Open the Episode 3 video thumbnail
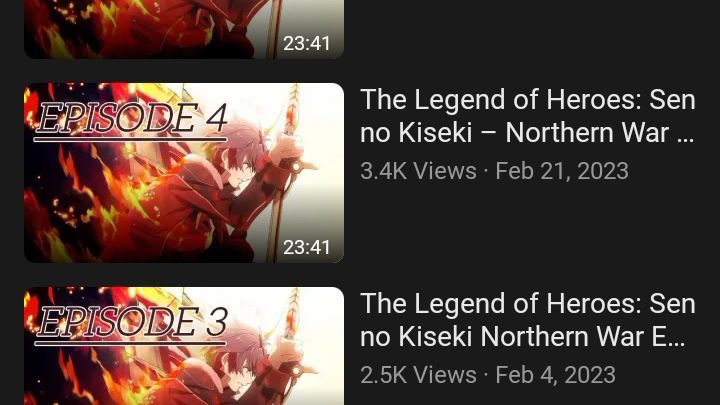 (x=184, y=346)
